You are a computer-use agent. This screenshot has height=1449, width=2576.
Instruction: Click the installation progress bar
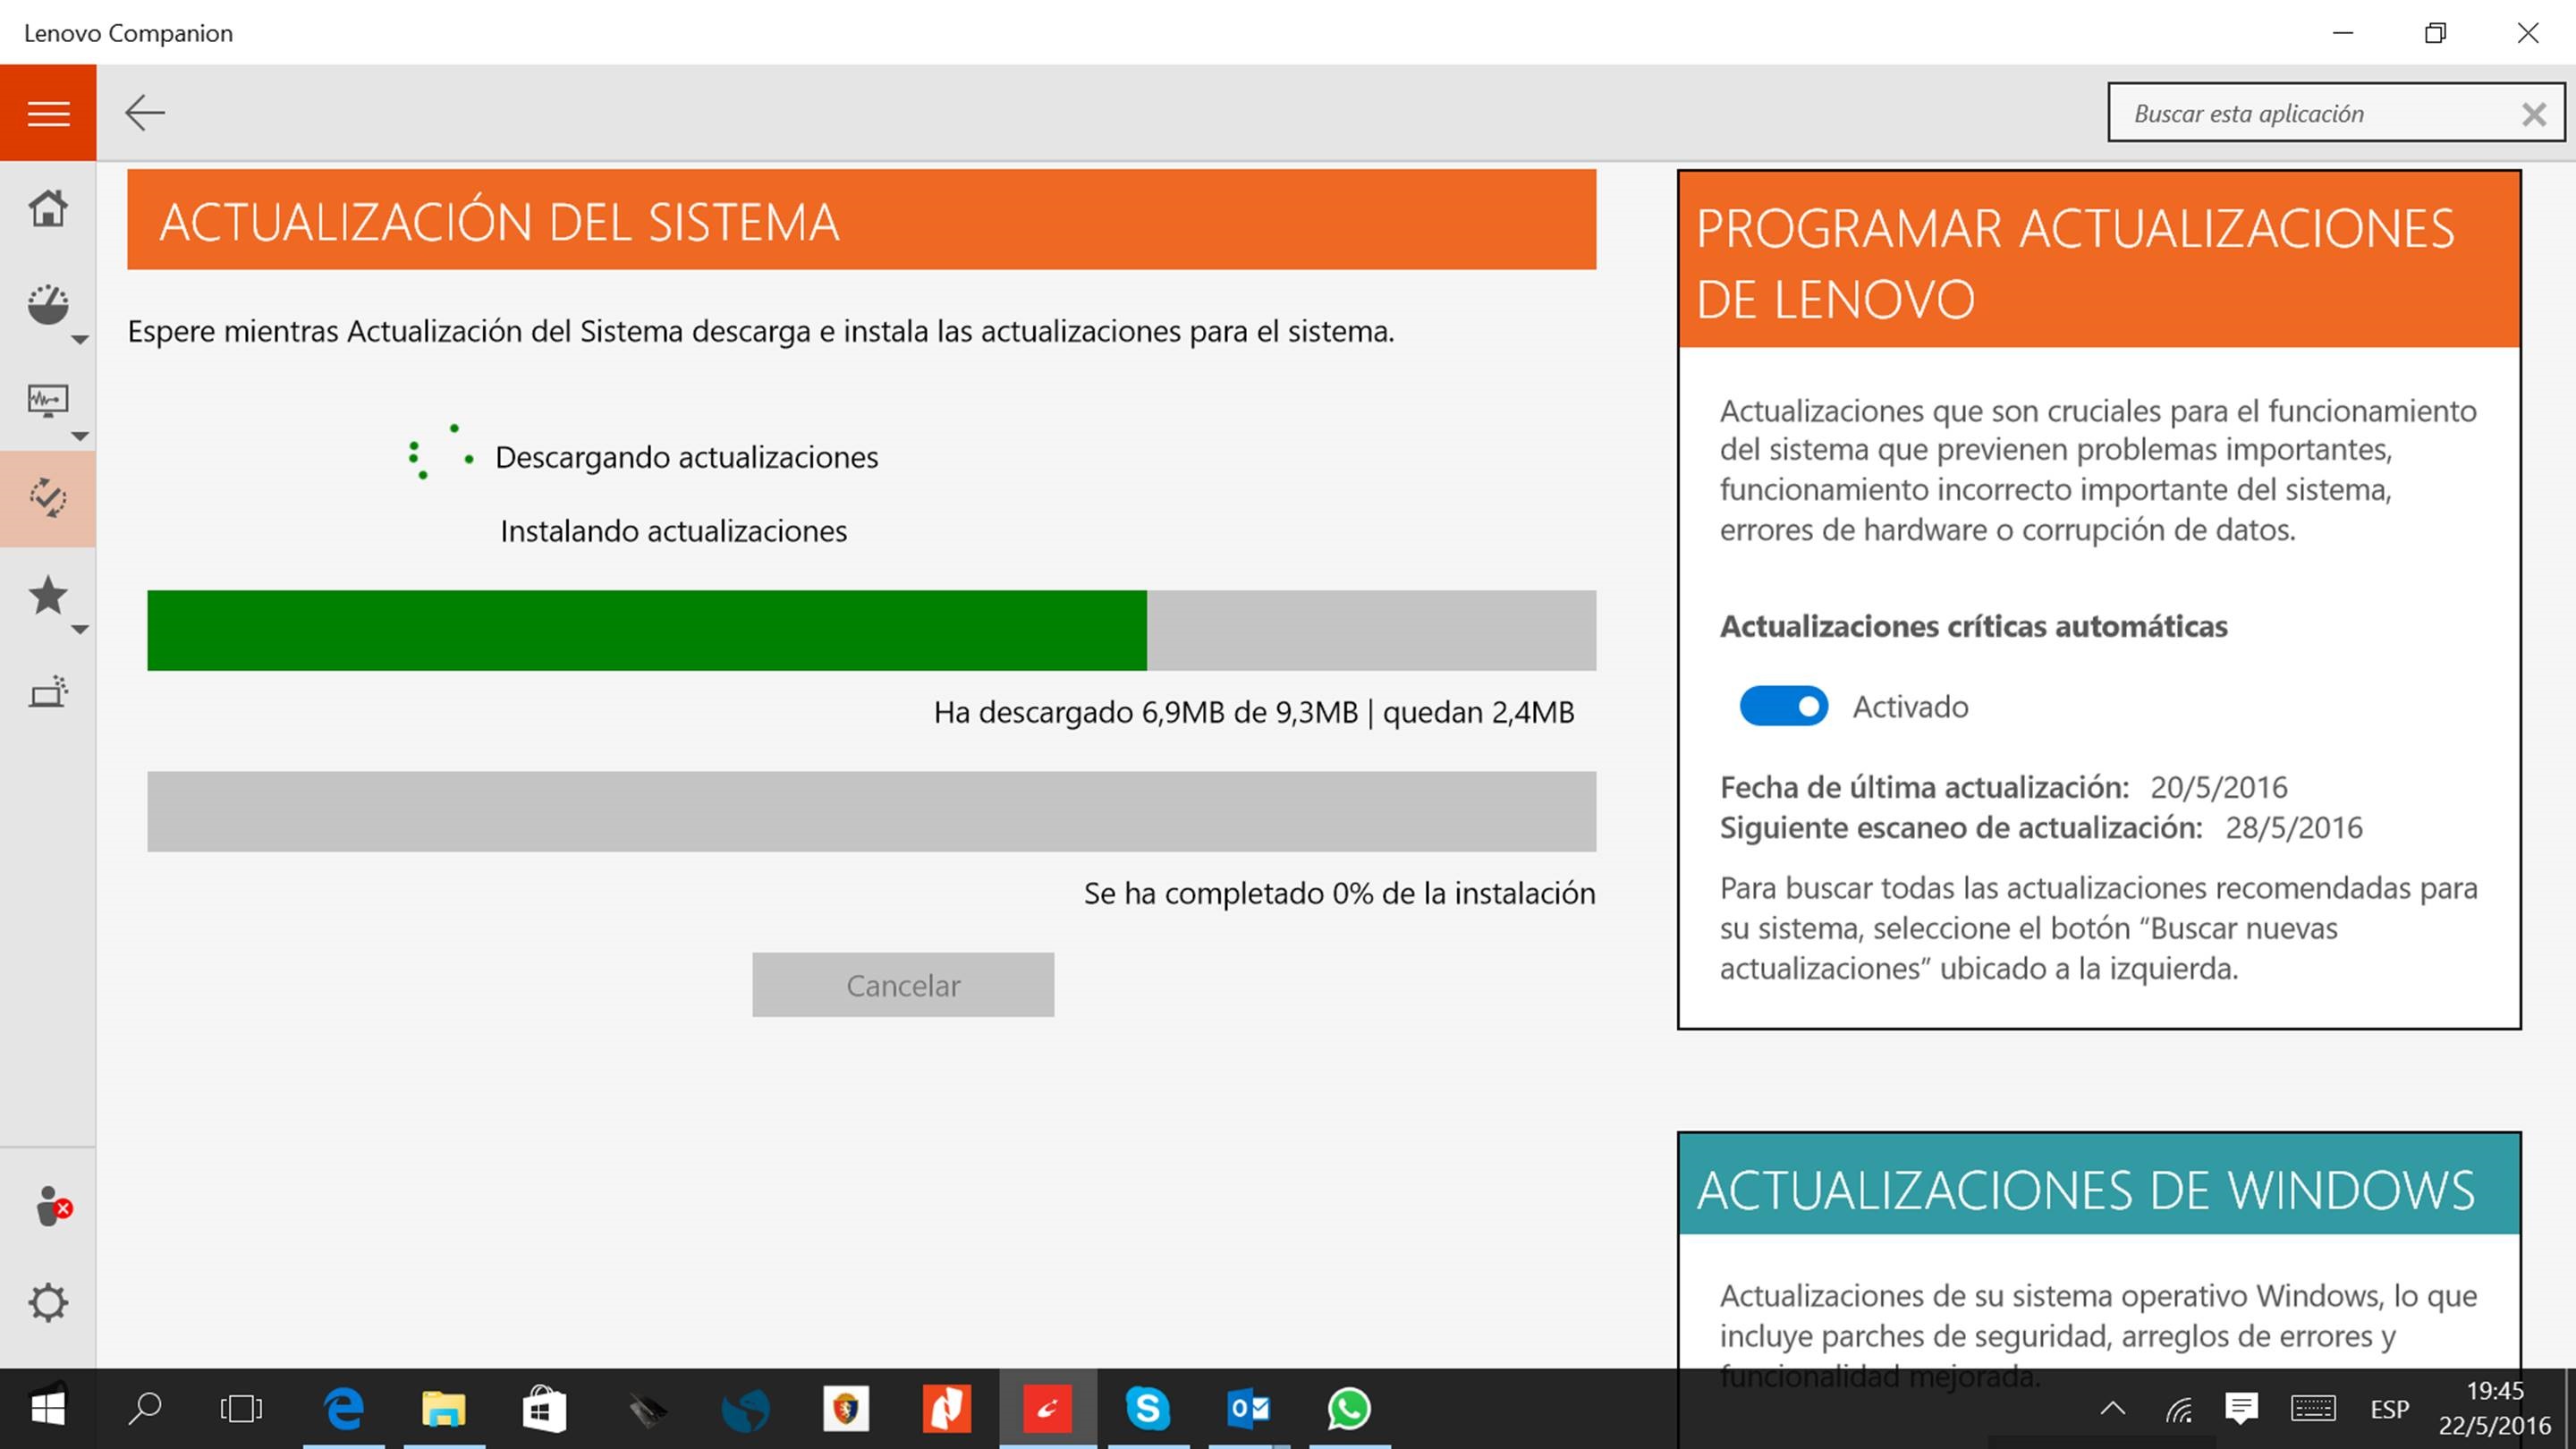coord(871,811)
